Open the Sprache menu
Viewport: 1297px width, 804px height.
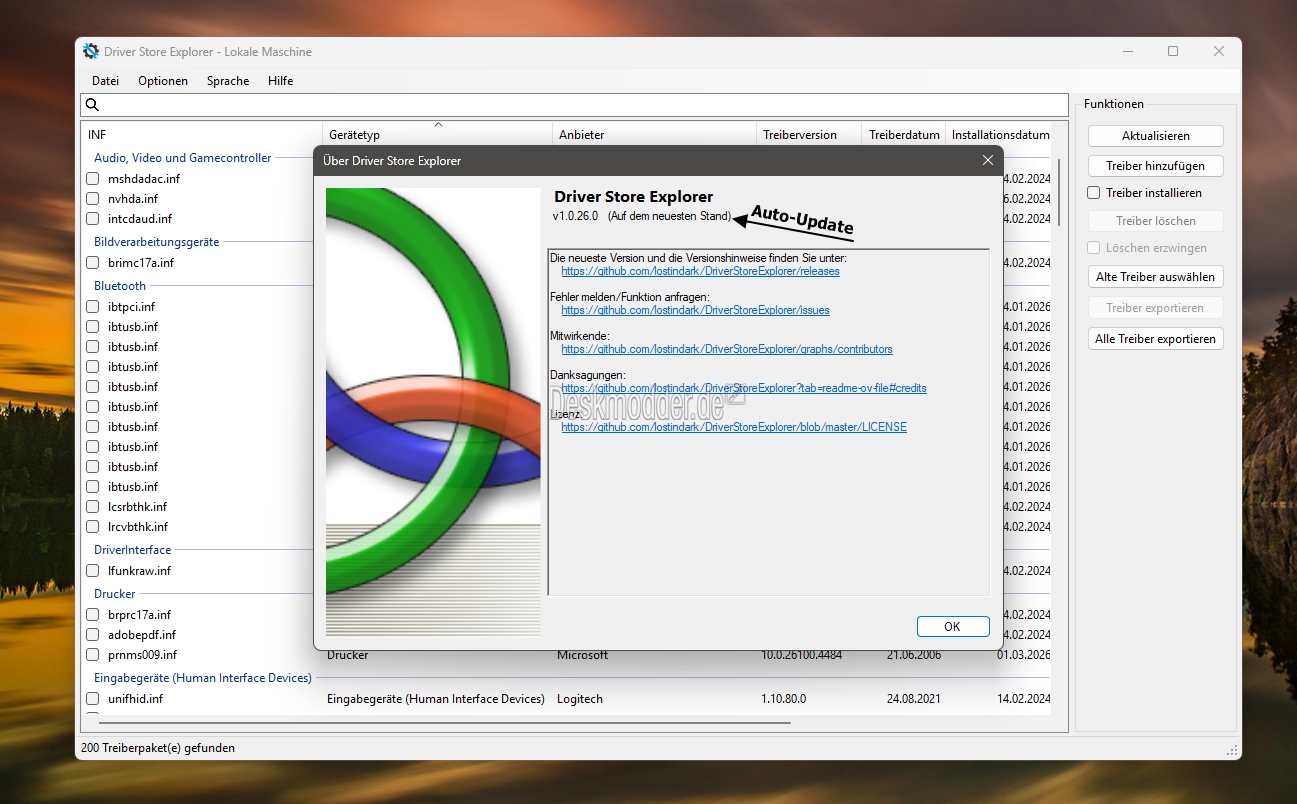click(228, 81)
